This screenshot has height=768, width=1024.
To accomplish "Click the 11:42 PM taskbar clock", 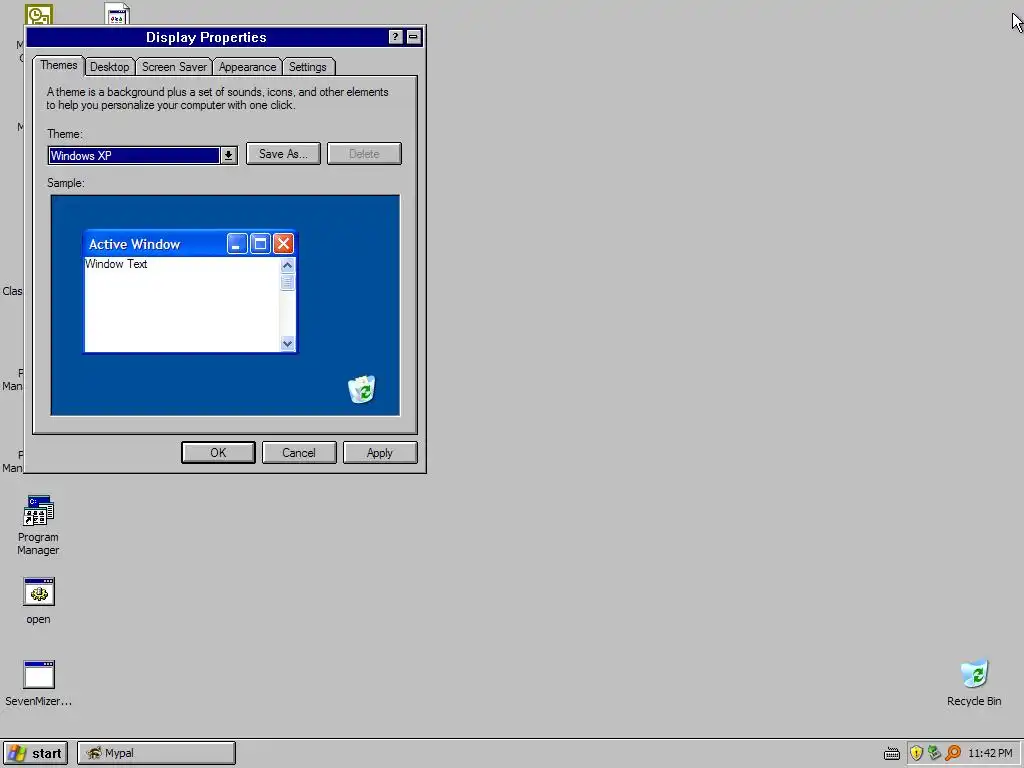I will [991, 754].
